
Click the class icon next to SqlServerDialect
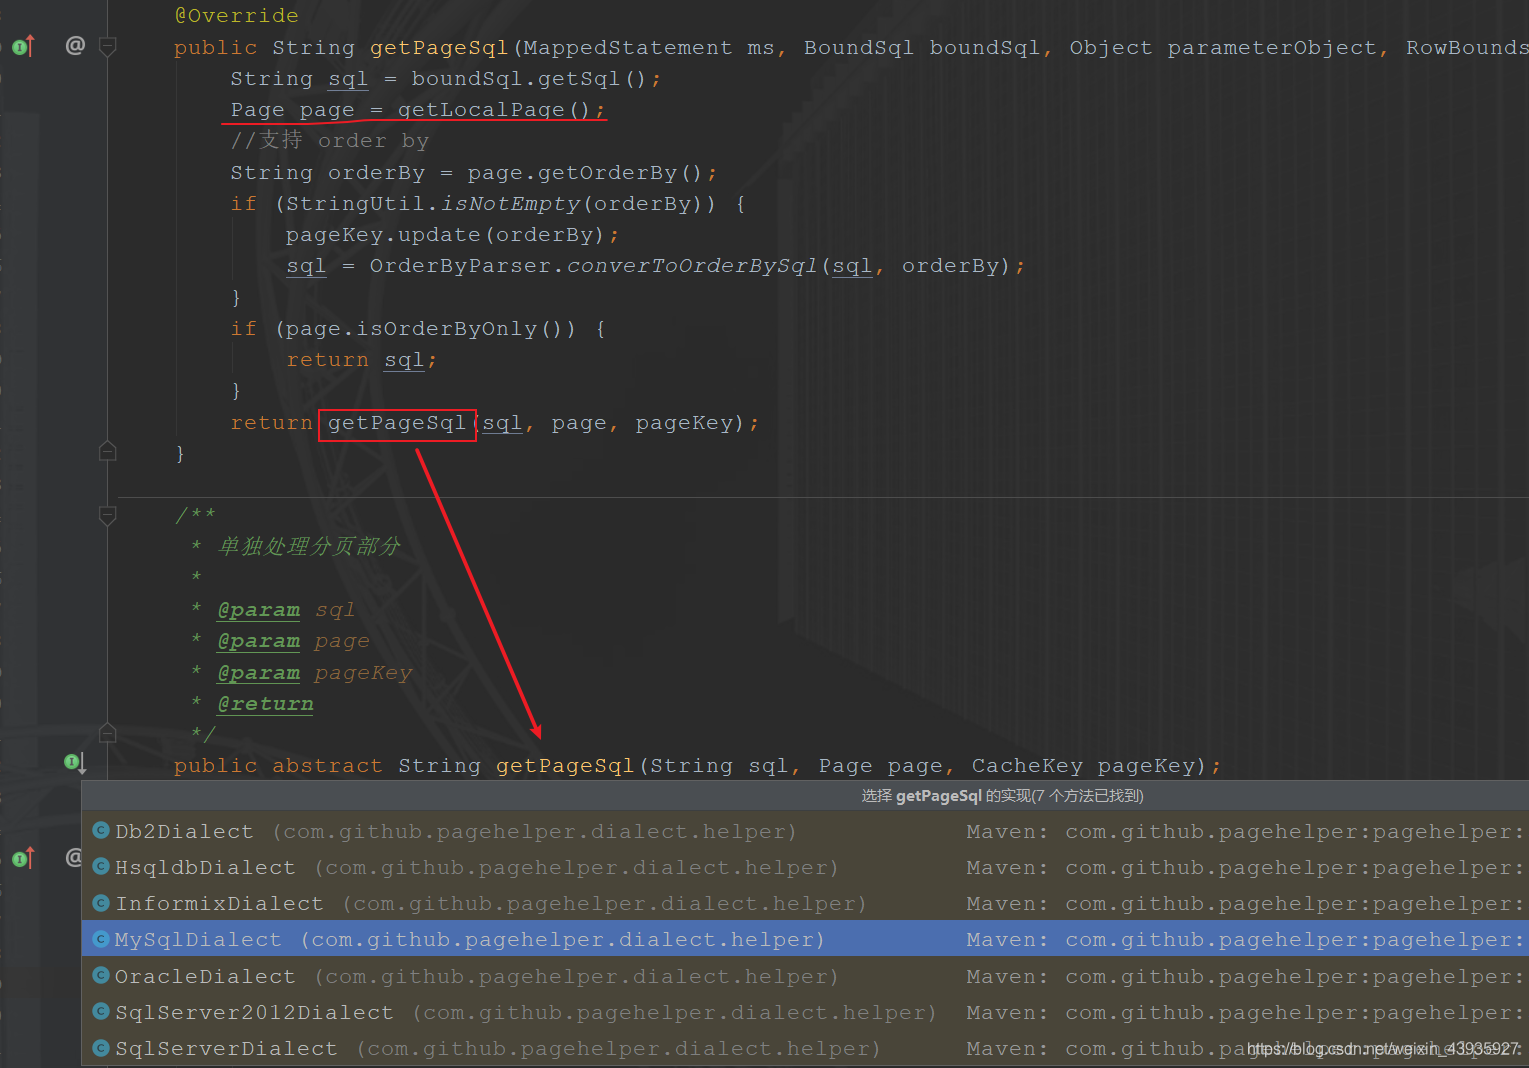coord(101,1048)
